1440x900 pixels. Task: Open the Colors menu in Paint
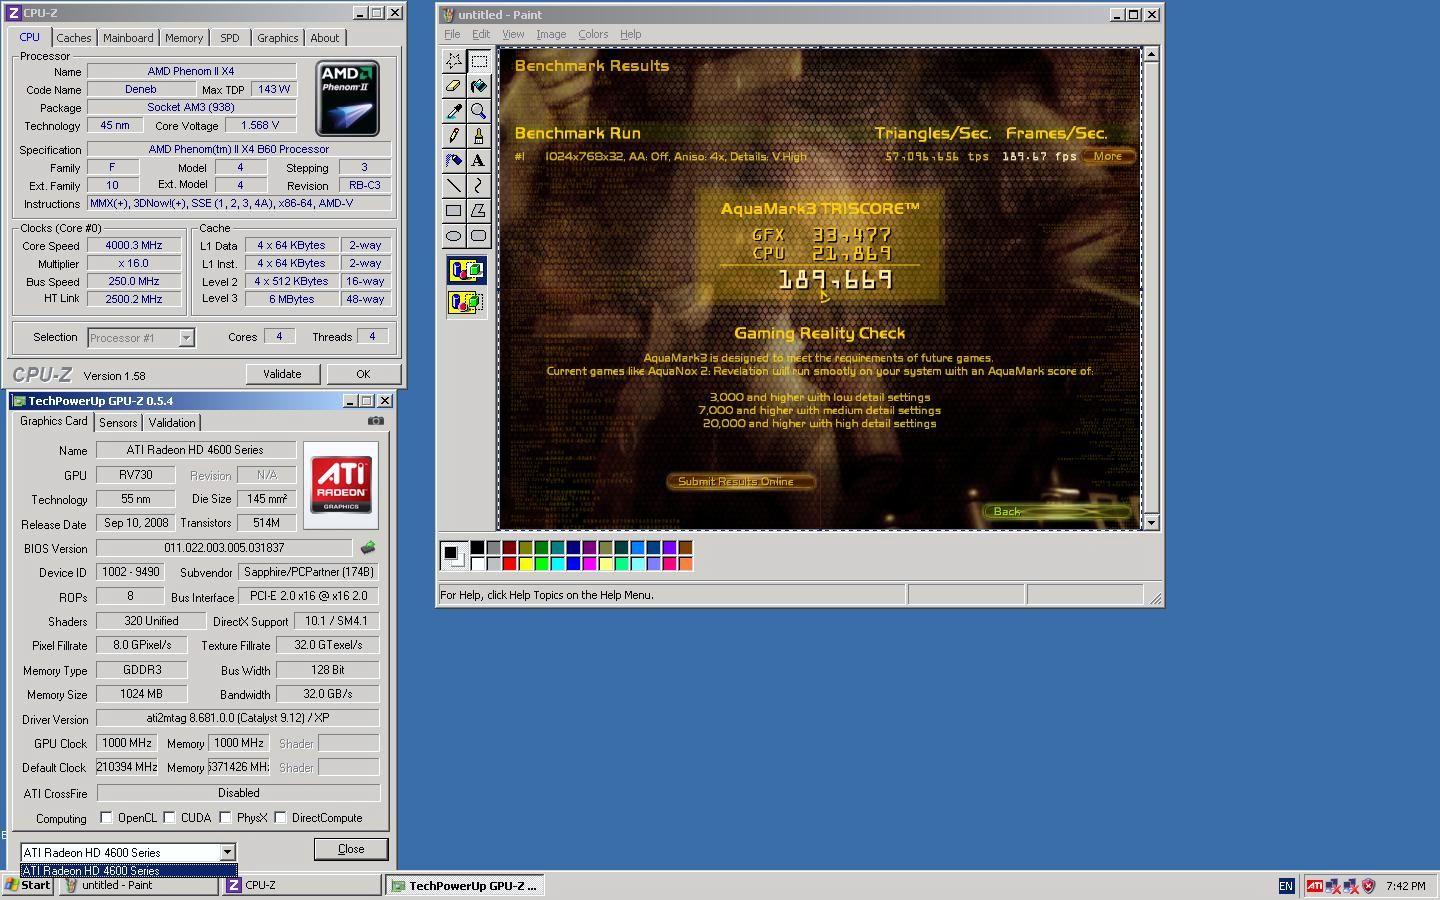pos(593,34)
